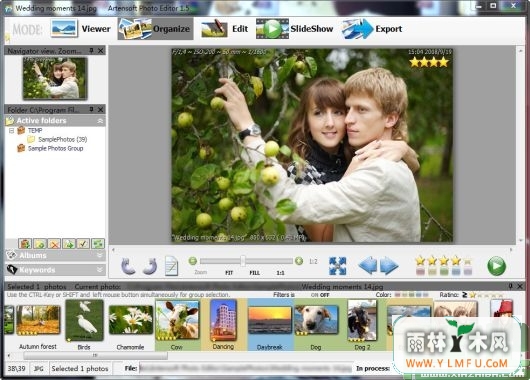This screenshot has width=530, height=380.
Task: Click the yellow folder icon in the folder toolbar
Action: point(40,243)
